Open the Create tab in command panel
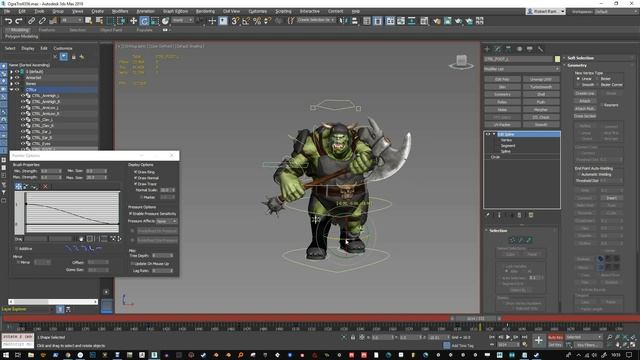Screen dimensions: 640x360 tap(487, 49)
